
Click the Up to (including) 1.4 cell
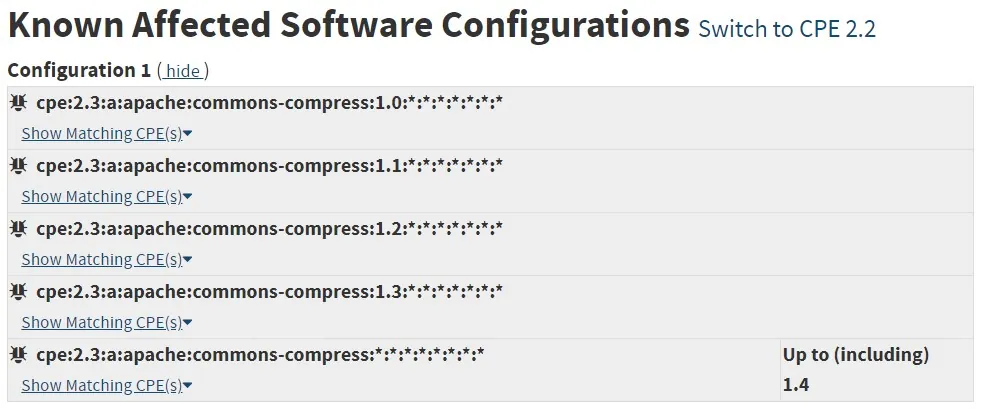[x=877, y=370]
